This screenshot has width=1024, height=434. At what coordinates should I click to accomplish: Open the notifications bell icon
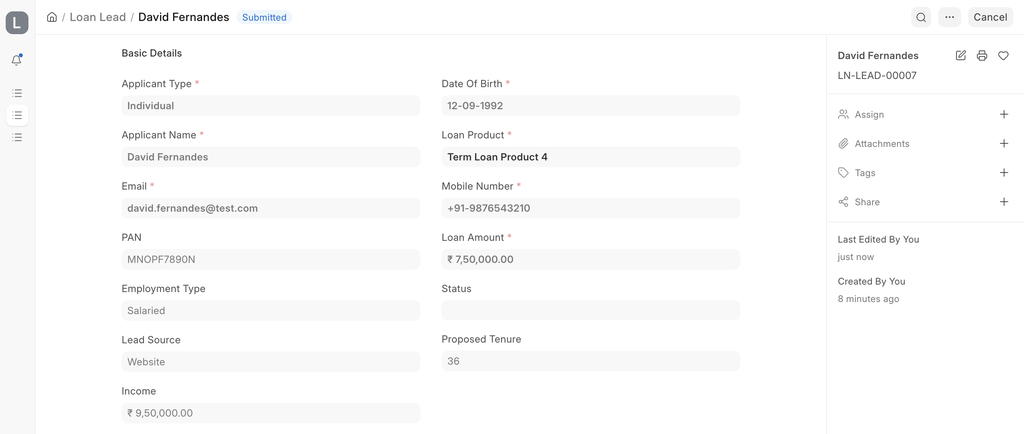pyautogui.click(x=17, y=60)
